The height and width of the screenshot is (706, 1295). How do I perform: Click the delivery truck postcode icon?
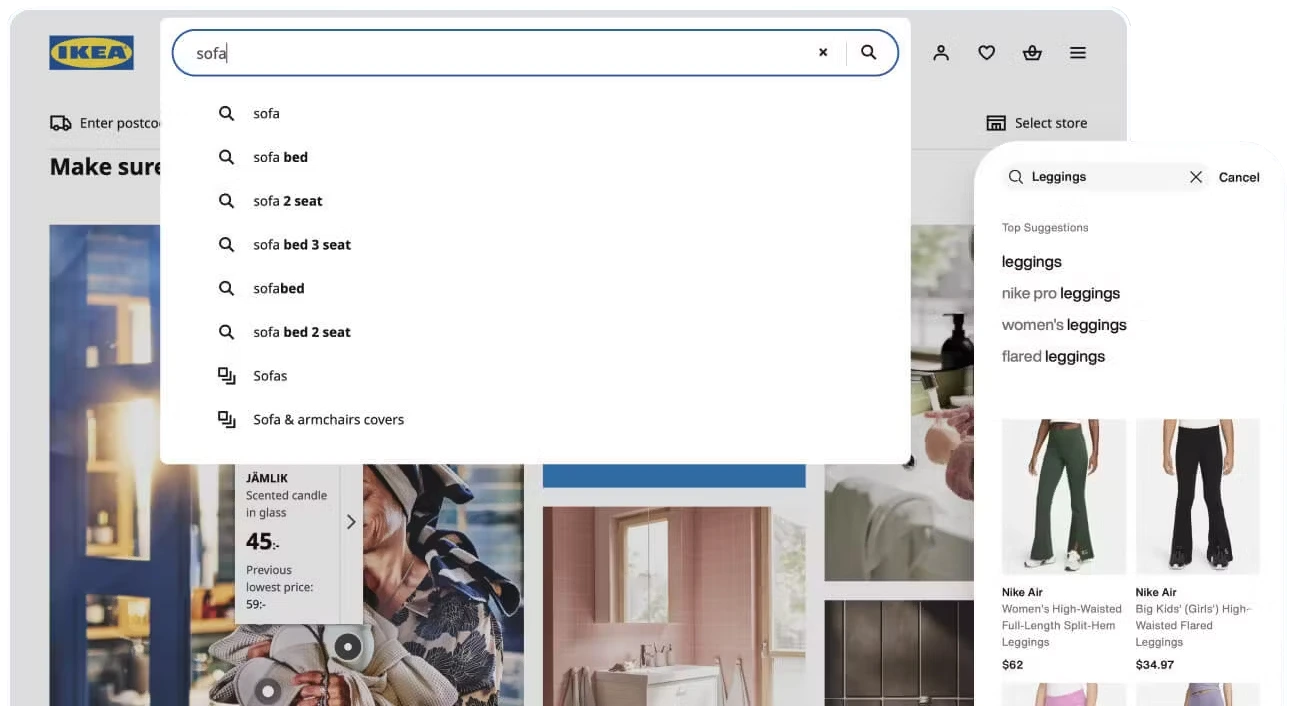tap(61, 123)
